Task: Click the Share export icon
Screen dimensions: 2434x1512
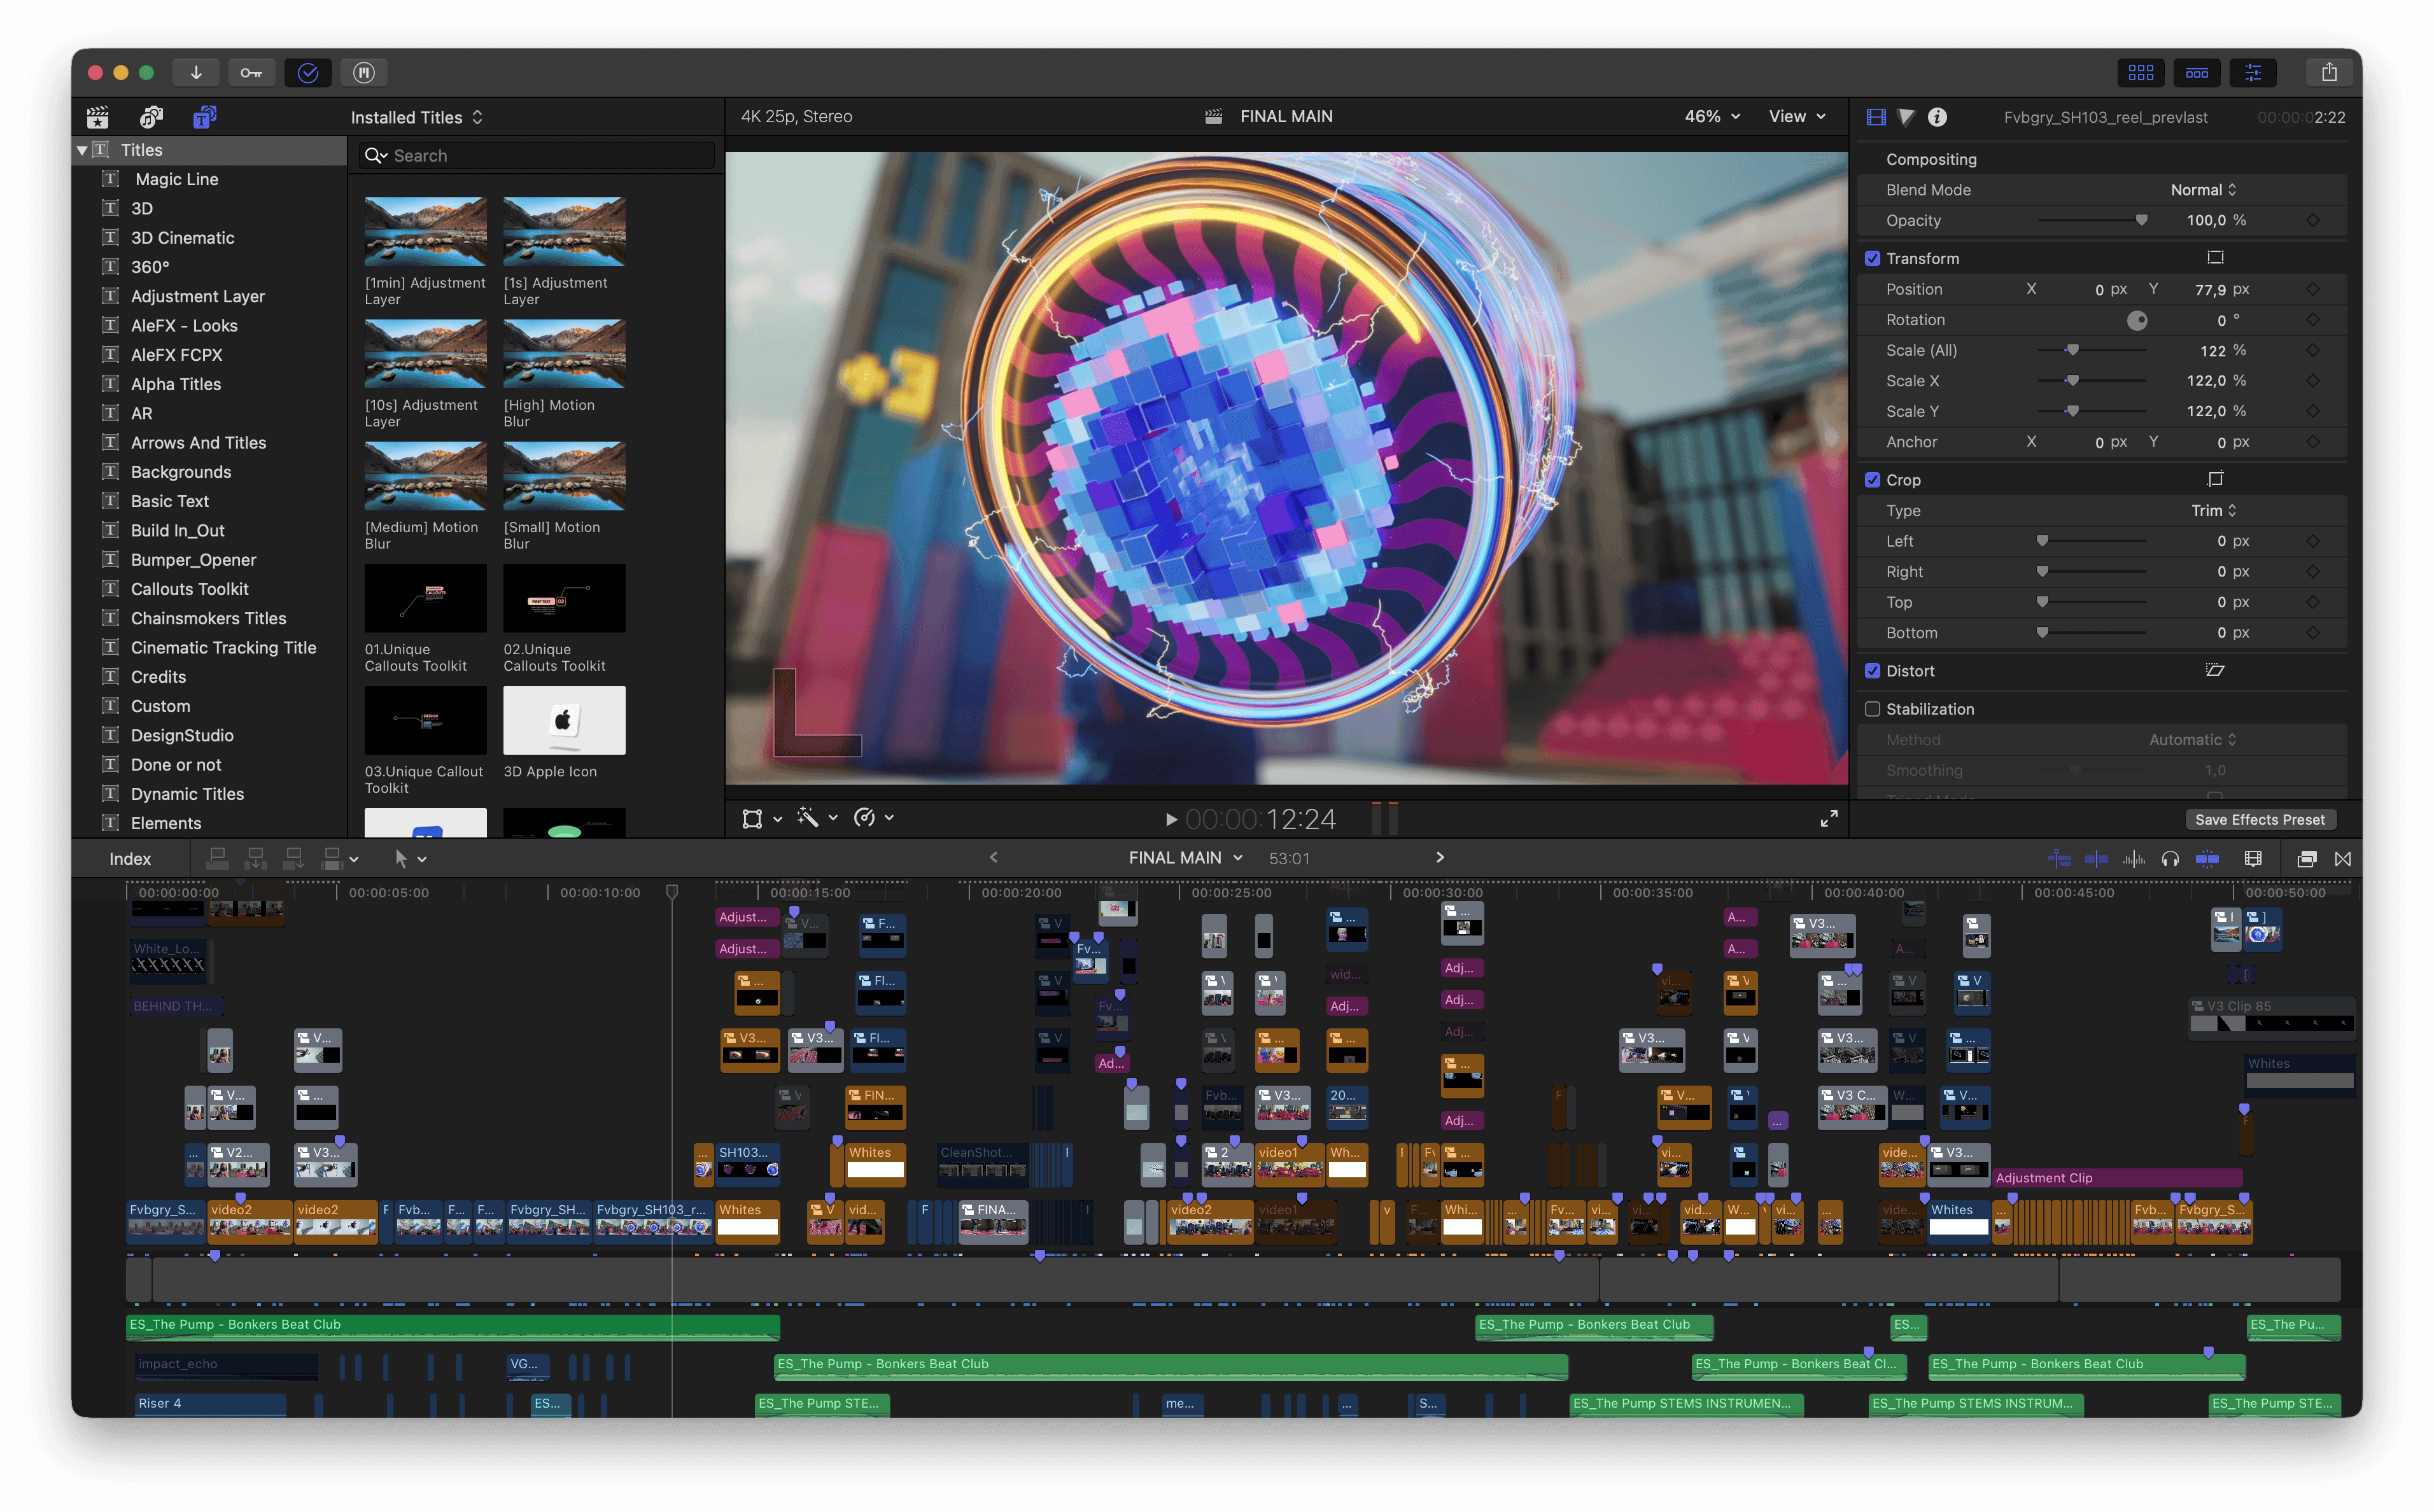Action: [x=2329, y=72]
